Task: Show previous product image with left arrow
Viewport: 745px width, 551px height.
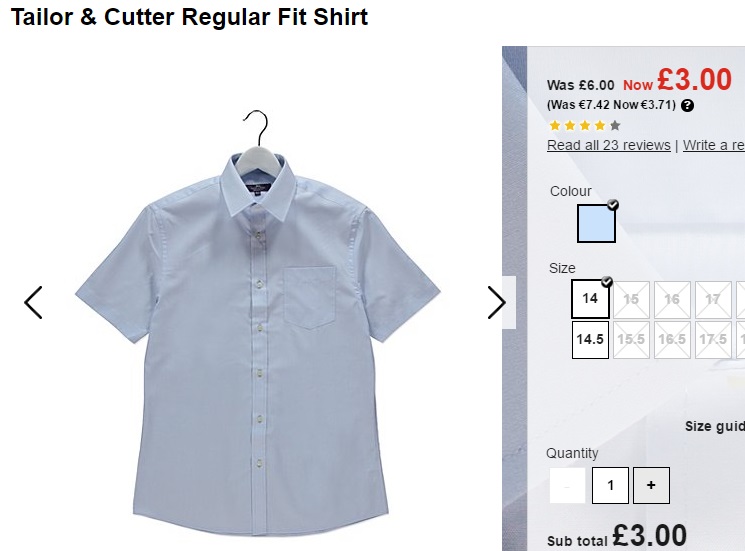Action: [x=33, y=303]
